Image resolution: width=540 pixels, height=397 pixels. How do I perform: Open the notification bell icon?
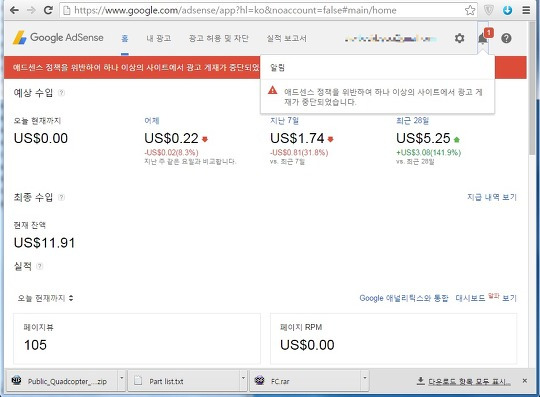coord(483,38)
